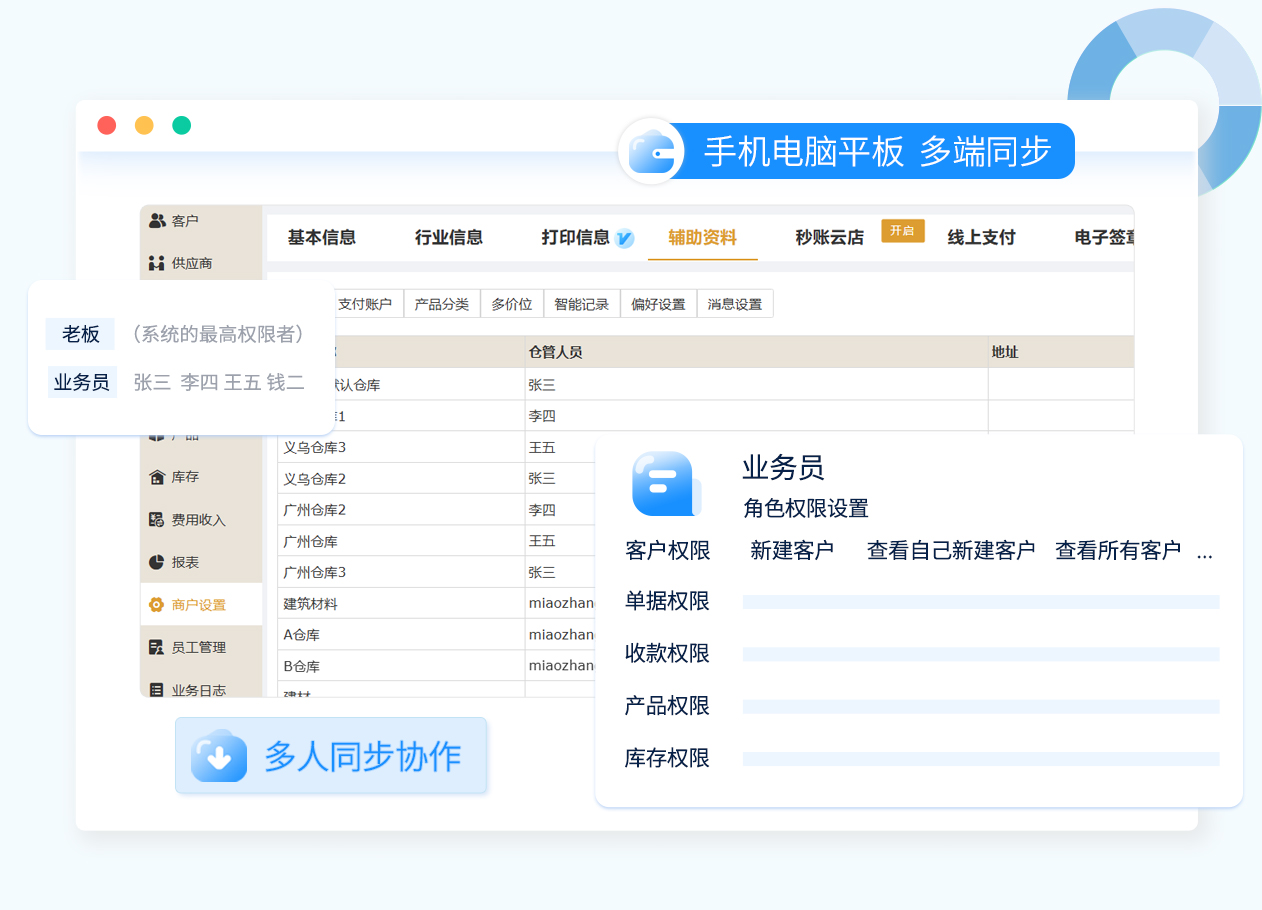Open 报表 using the pie chart icon
Viewport: 1262px width, 910px height.
pyautogui.click(x=157, y=562)
